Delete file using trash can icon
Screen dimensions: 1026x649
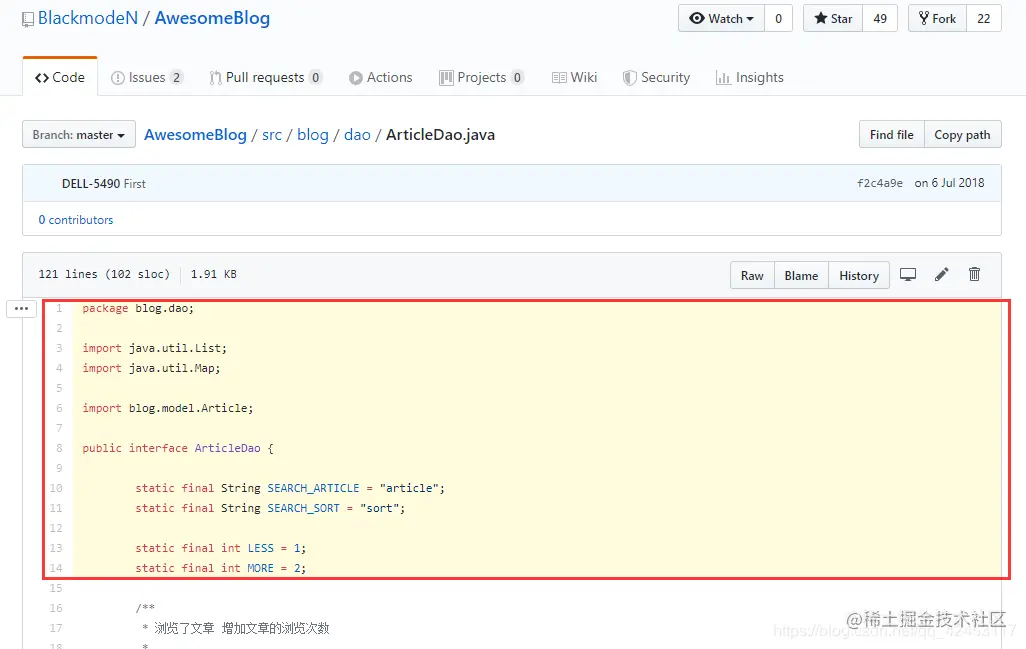pos(974,275)
